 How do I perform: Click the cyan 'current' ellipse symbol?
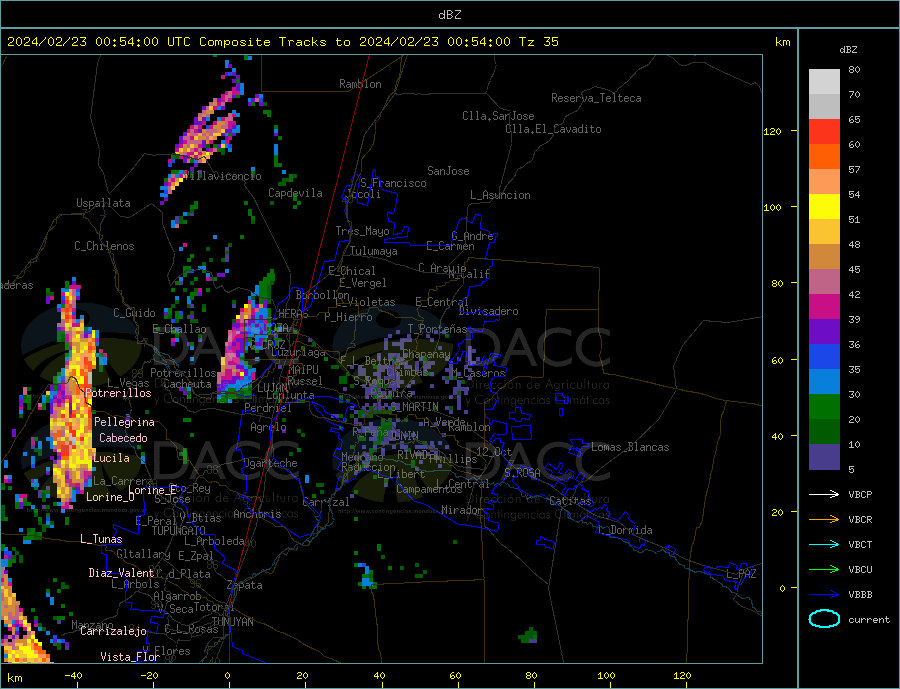[x=824, y=619]
